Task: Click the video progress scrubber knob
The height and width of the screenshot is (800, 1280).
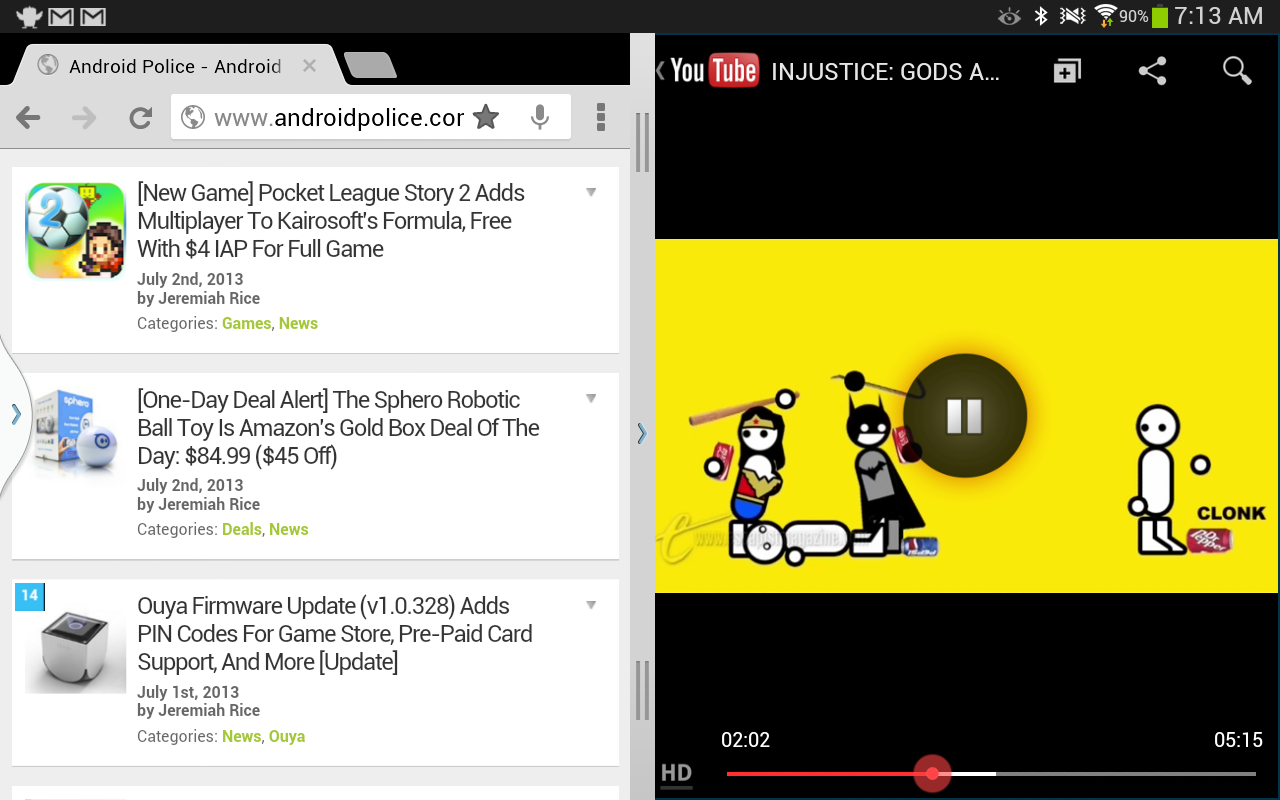Action: 933,773
